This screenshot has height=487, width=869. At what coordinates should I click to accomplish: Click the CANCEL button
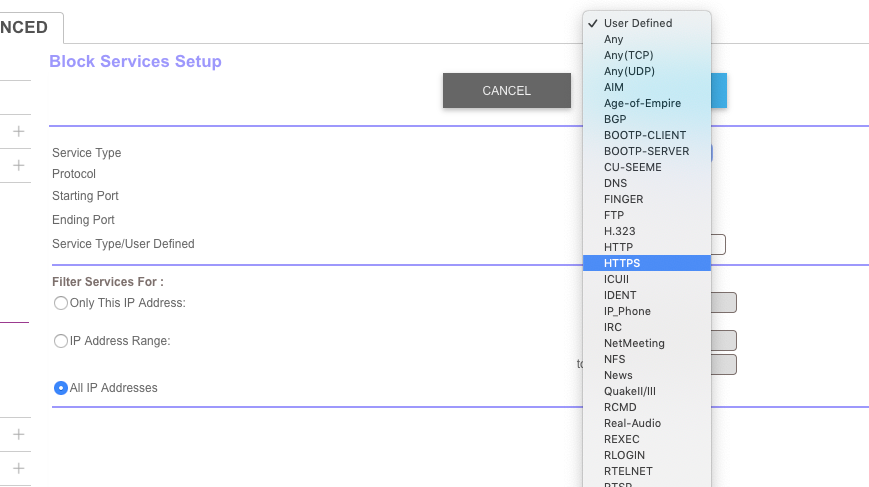(x=506, y=91)
